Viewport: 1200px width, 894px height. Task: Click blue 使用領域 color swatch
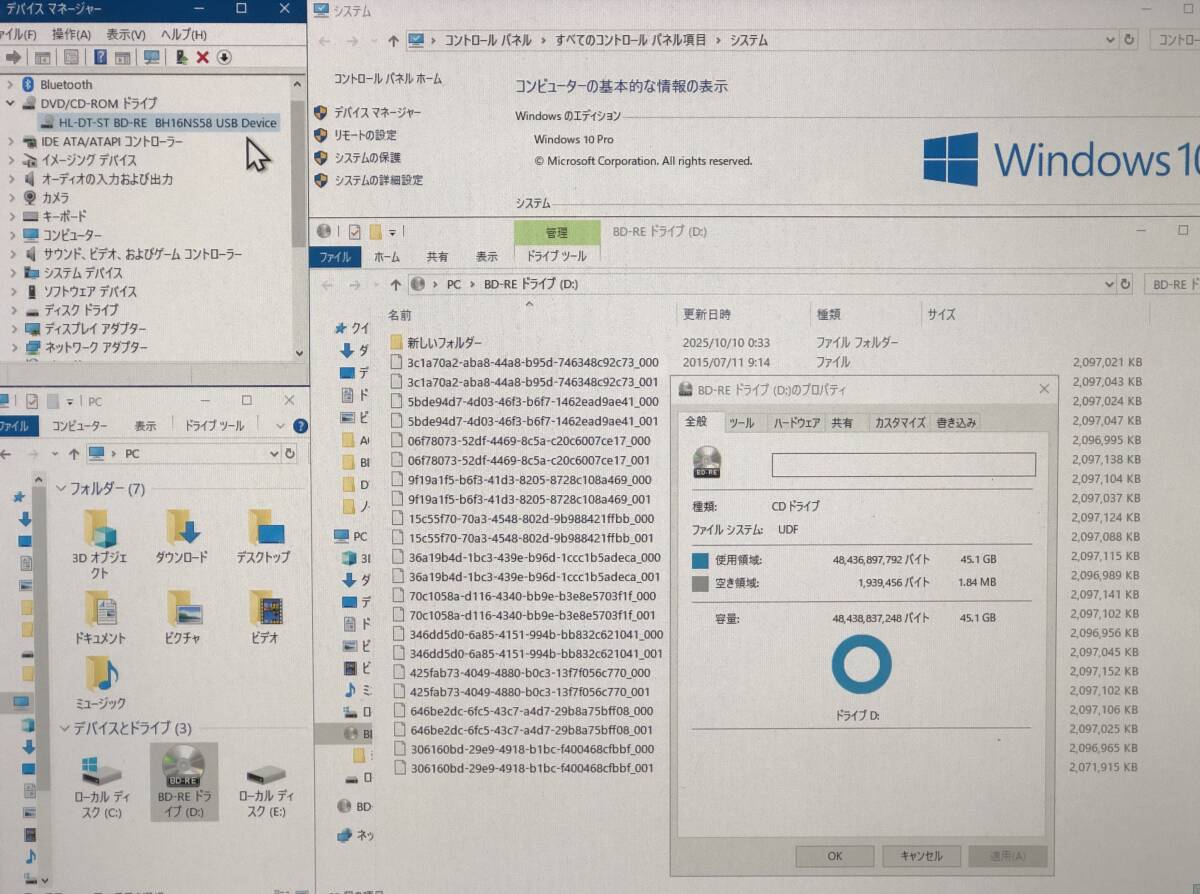point(700,562)
